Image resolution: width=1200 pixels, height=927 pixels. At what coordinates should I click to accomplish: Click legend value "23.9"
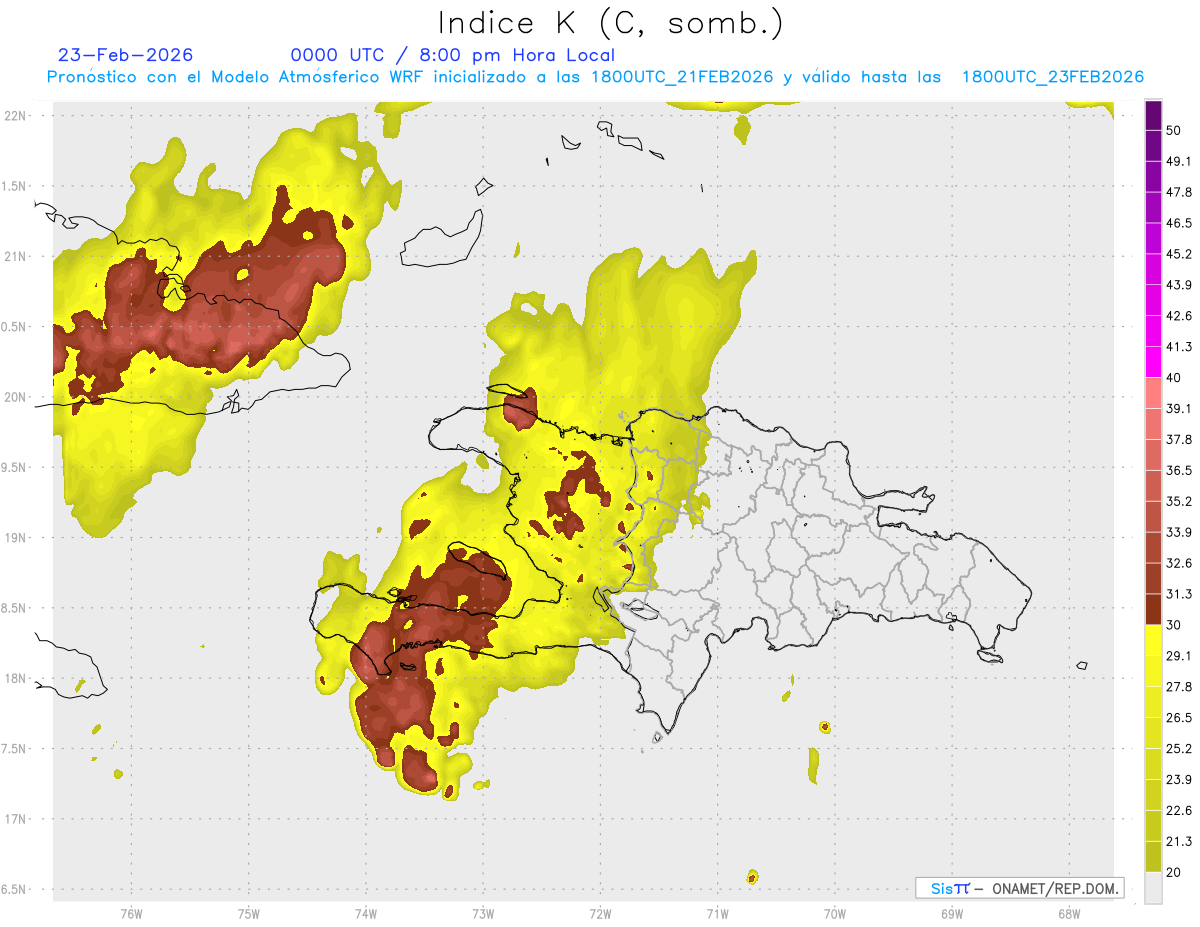(x=1179, y=780)
